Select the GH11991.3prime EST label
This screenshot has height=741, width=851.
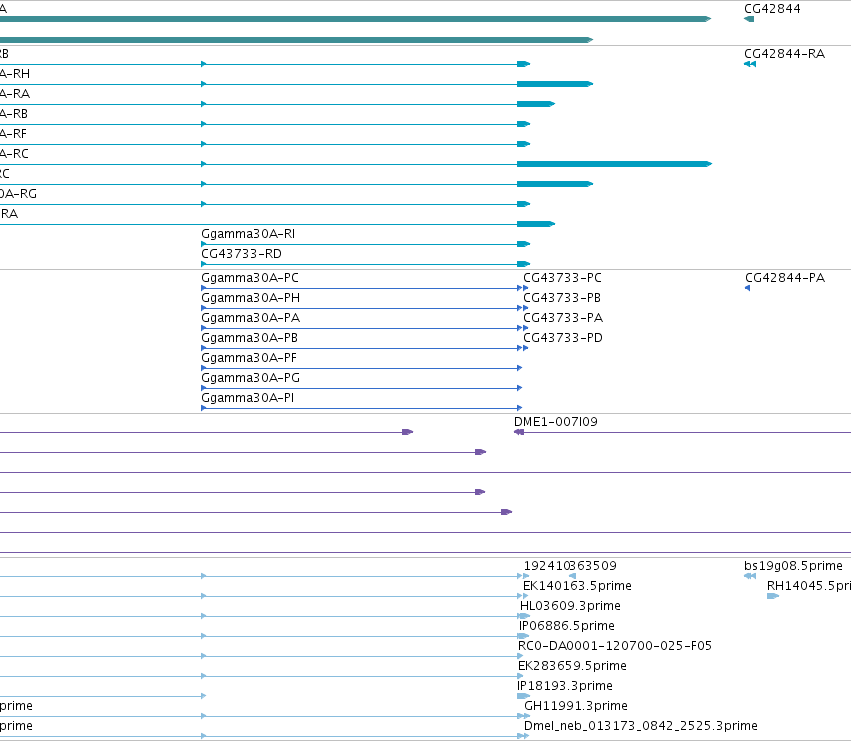575,706
